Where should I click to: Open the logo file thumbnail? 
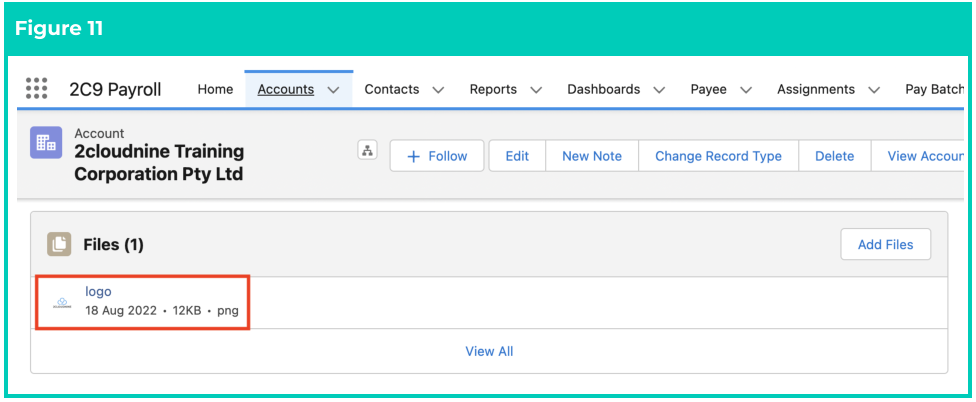pyautogui.click(x=62, y=303)
